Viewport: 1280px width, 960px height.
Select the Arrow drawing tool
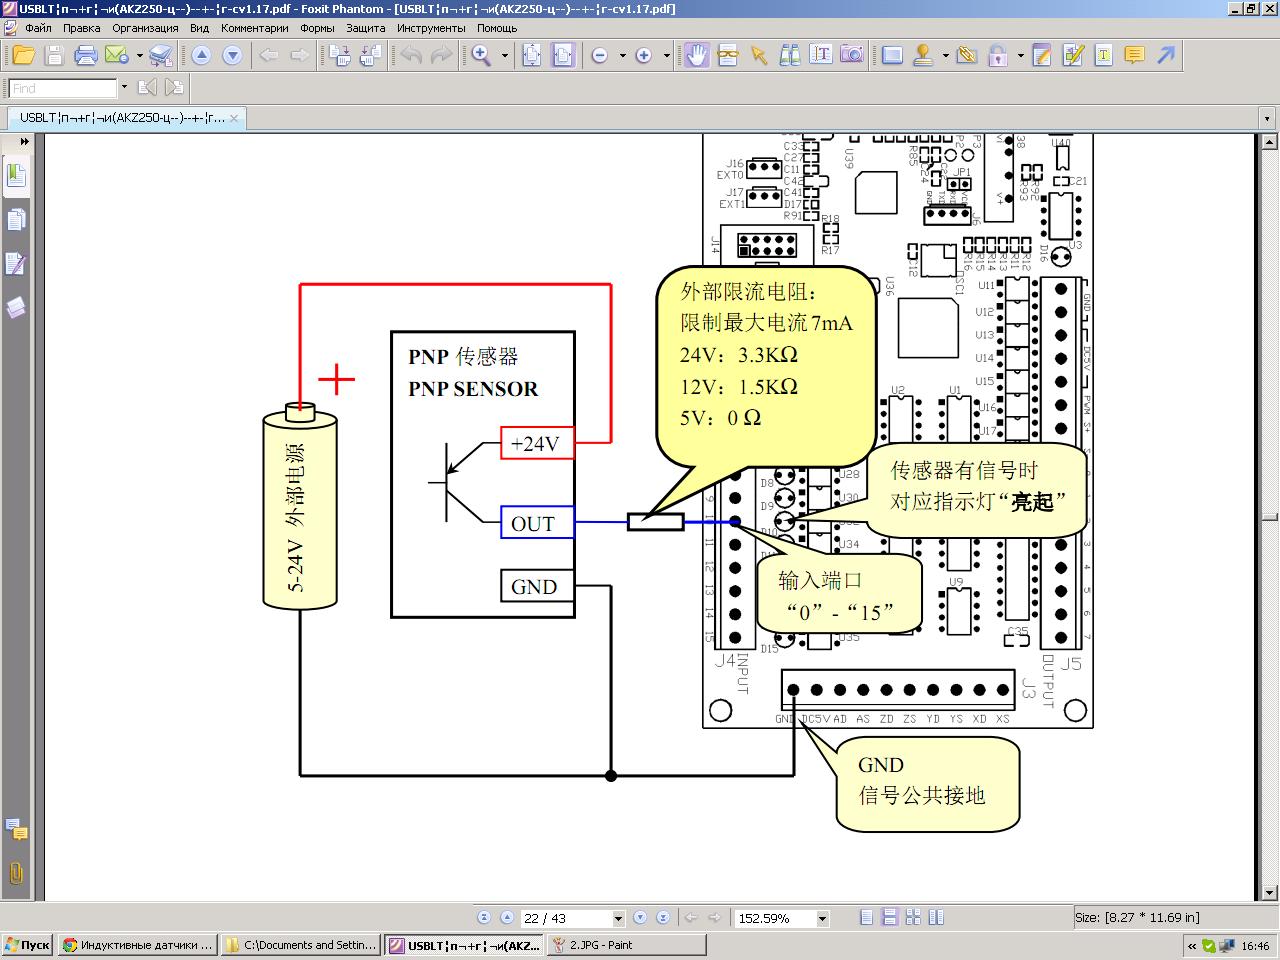(1166, 55)
